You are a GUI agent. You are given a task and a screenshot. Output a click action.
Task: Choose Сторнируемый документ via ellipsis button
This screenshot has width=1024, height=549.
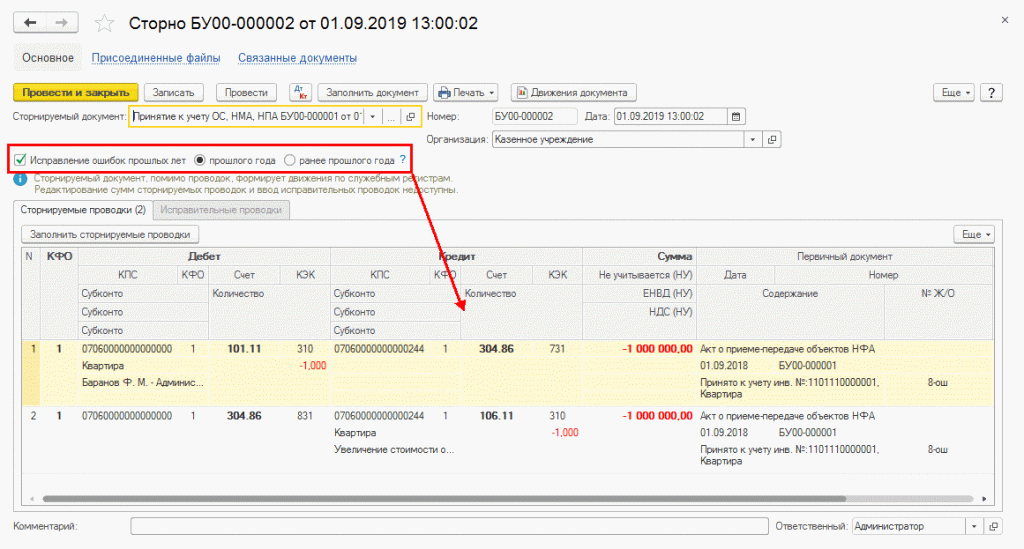pyautogui.click(x=391, y=117)
